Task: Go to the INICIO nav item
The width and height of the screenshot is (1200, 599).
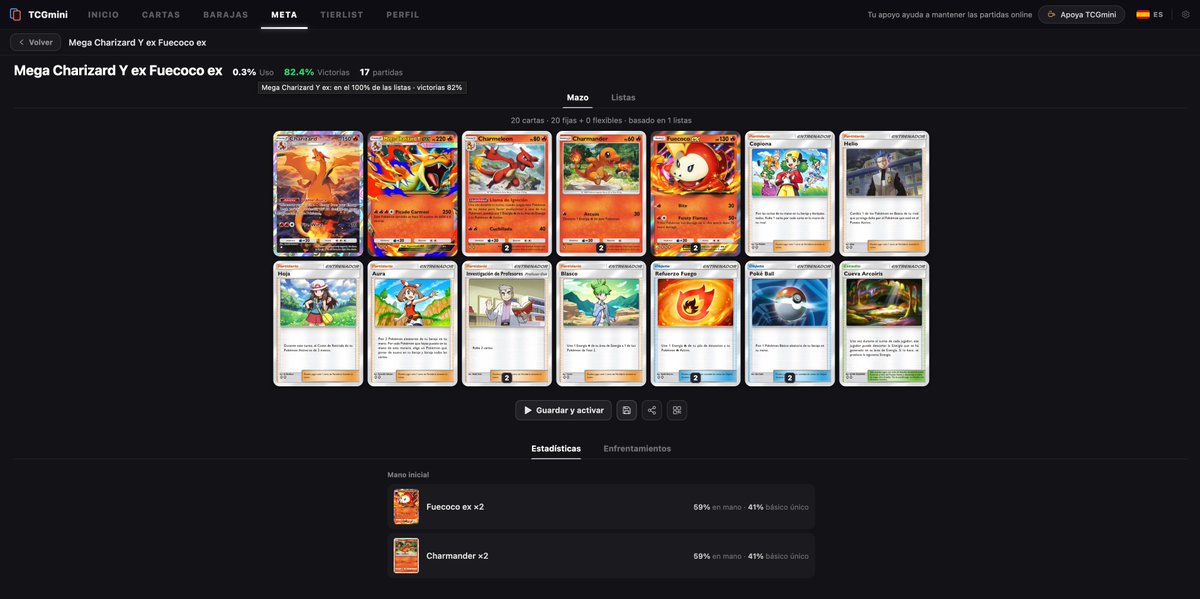Action: pyautogui.click(x=104, y=15)
